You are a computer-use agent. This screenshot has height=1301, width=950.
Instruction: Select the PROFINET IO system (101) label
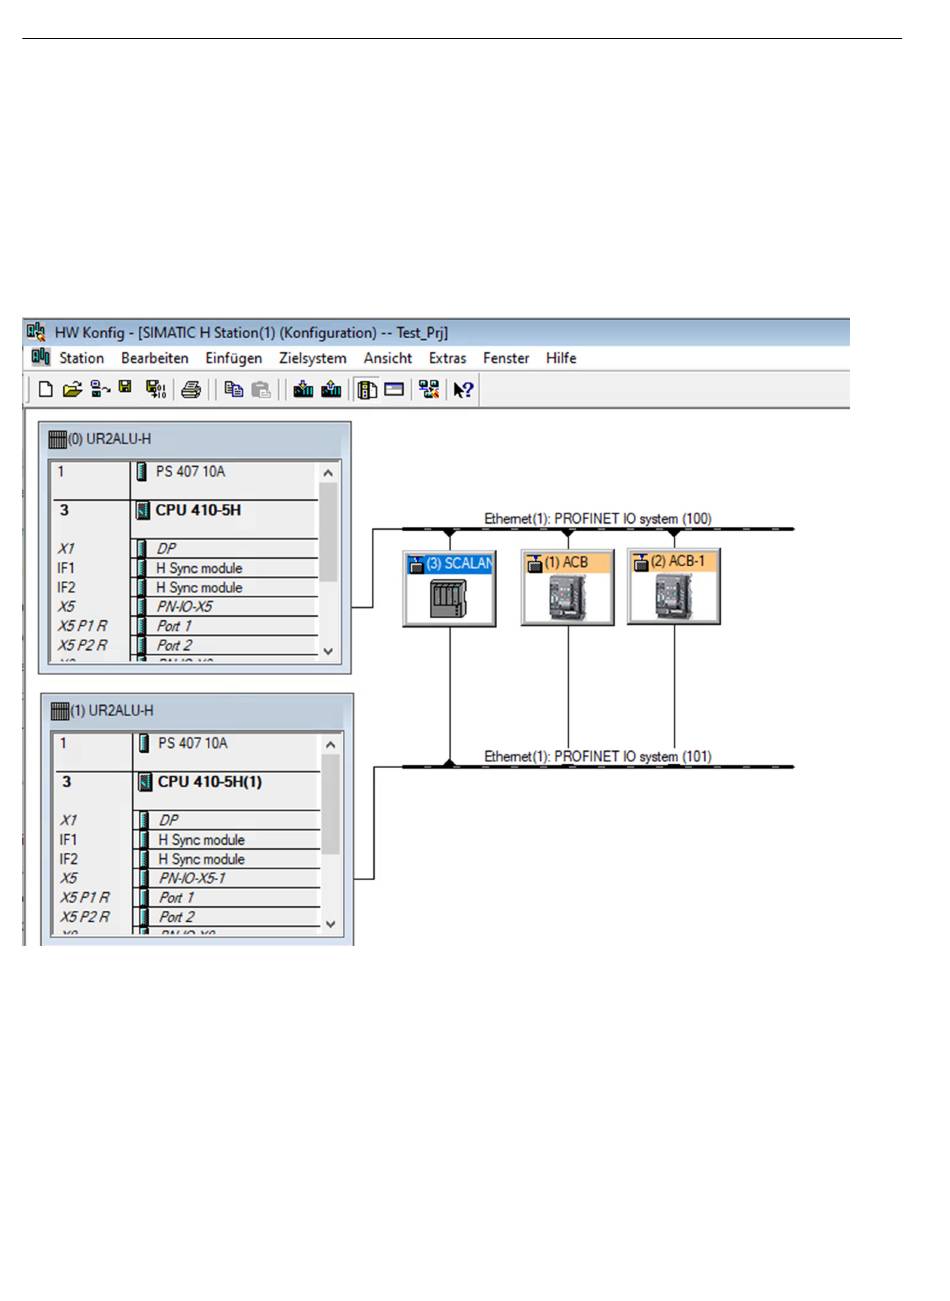pos(598,756)
